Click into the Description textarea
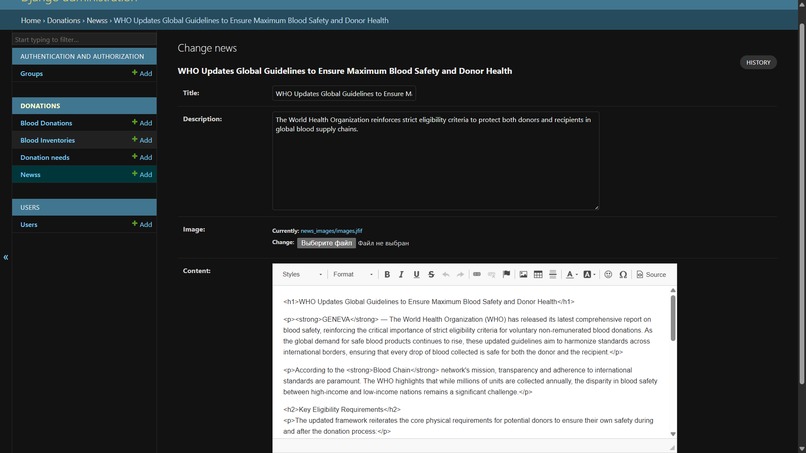The image size is (806, 453). pos(435,160)
